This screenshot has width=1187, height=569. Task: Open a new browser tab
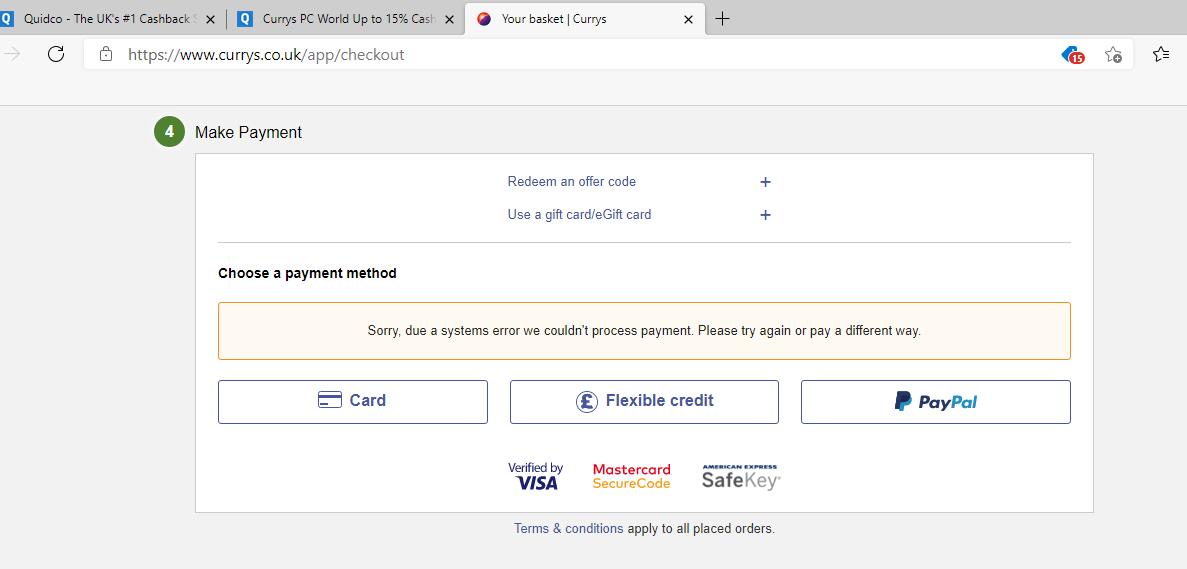(723, 19)
